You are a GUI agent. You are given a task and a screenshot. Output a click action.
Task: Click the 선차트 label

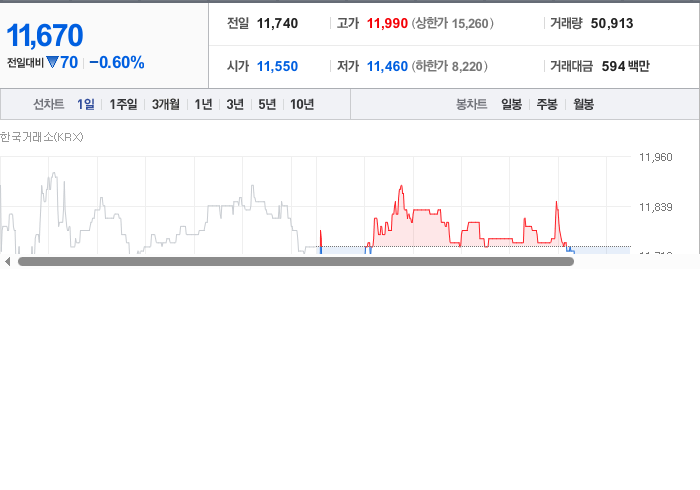point(49,104)
